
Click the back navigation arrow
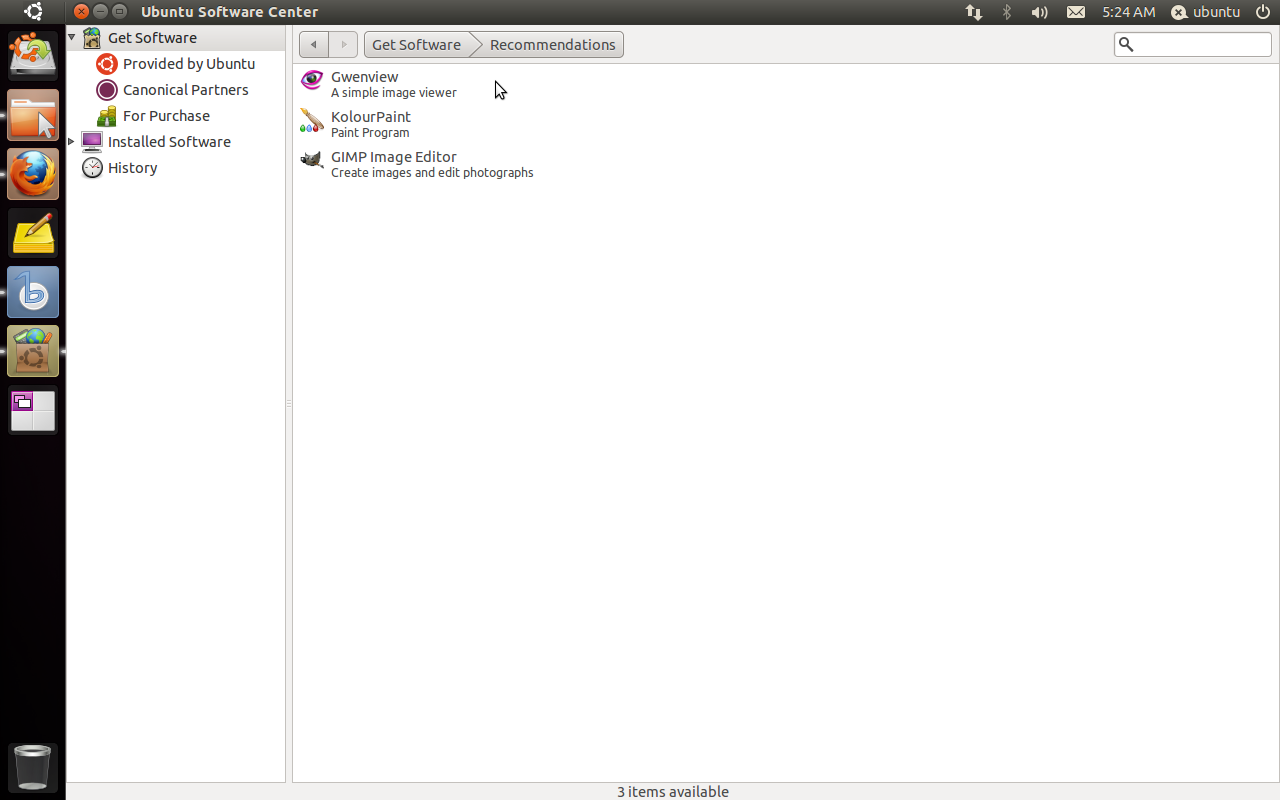coord(314,45)
